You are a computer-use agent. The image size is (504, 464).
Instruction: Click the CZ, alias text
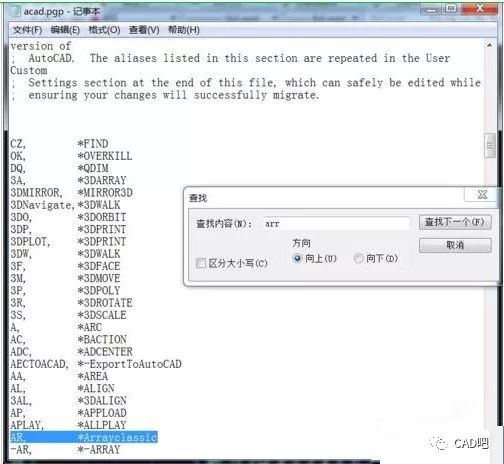point(18,144)
